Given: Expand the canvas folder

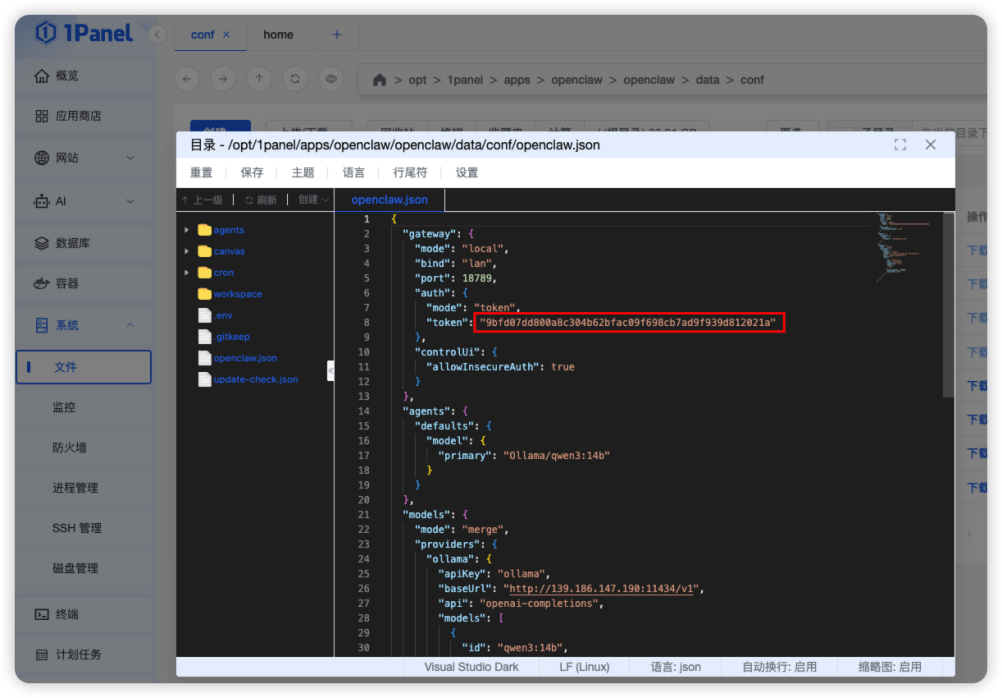Looking at the screenshot, I should pyautogui.click(x=187, y=252).
